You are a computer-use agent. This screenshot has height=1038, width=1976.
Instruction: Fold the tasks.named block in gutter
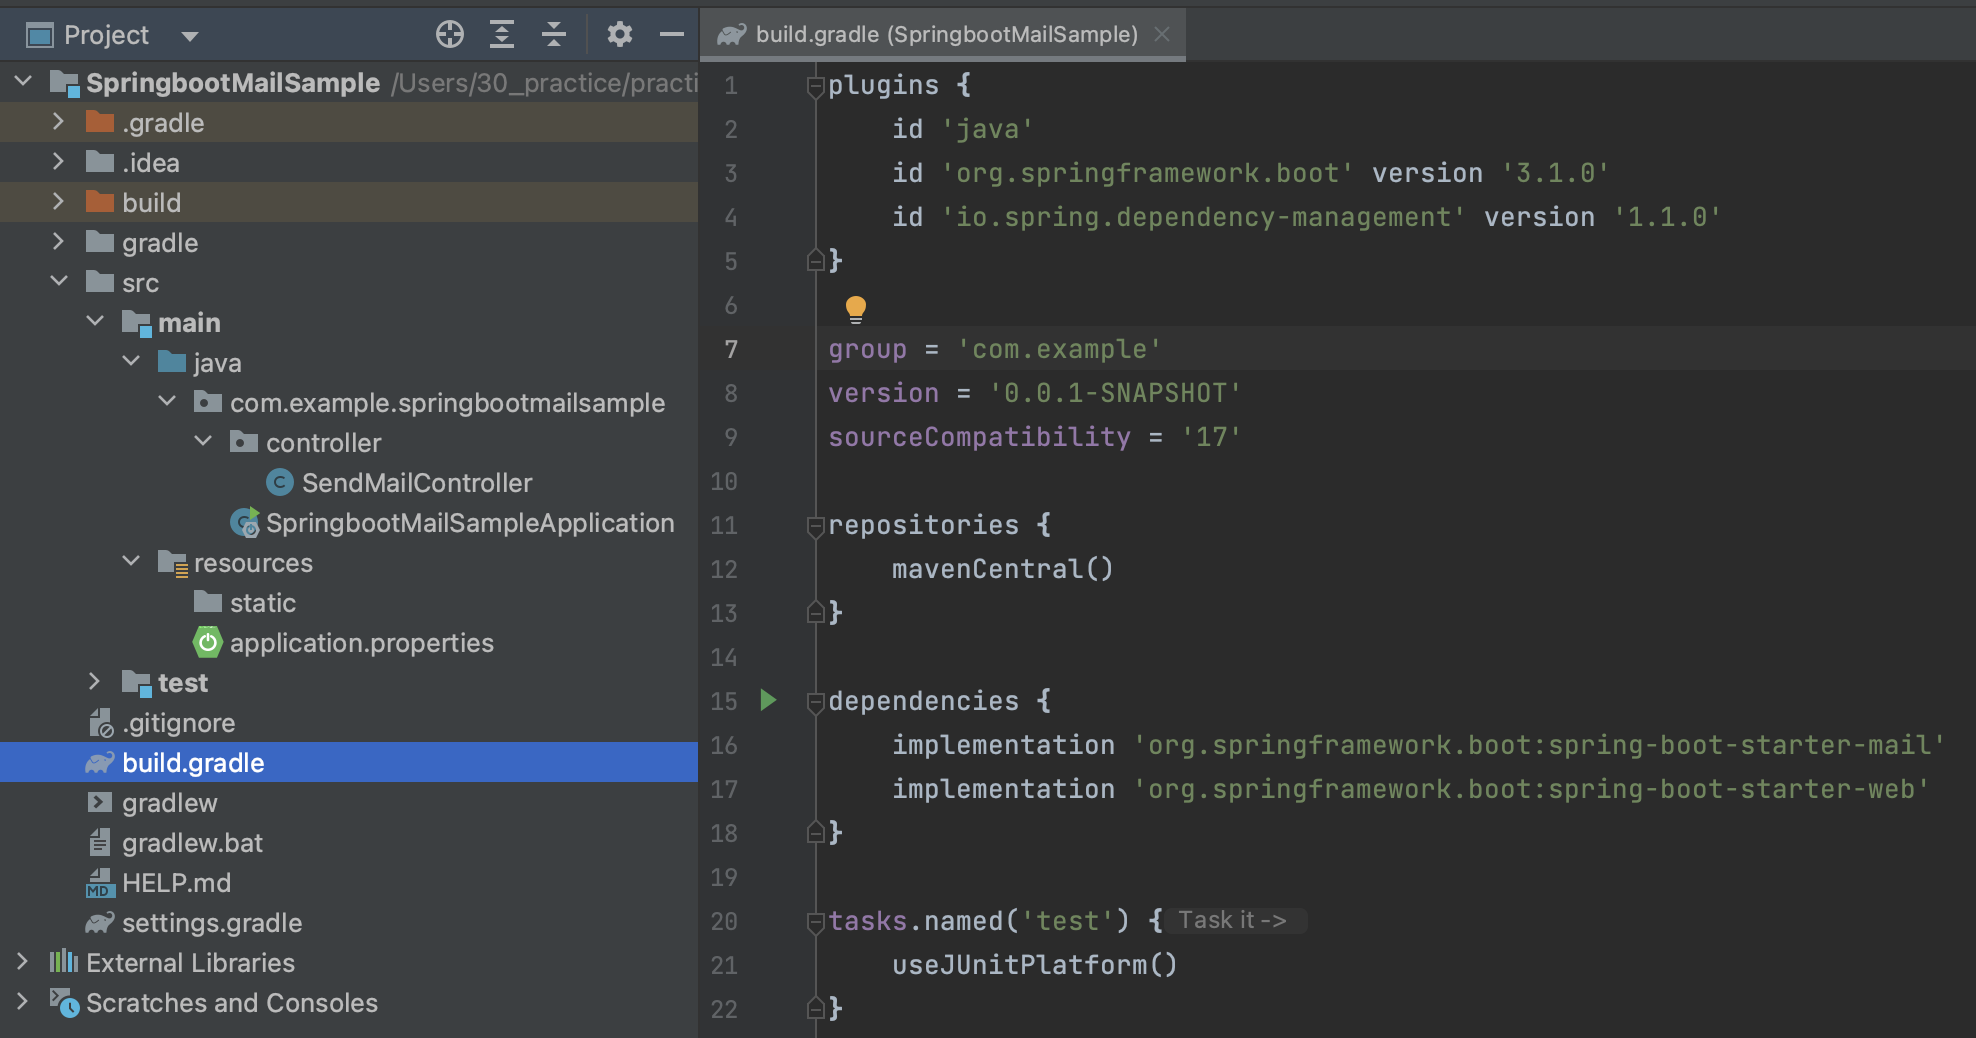815,922
